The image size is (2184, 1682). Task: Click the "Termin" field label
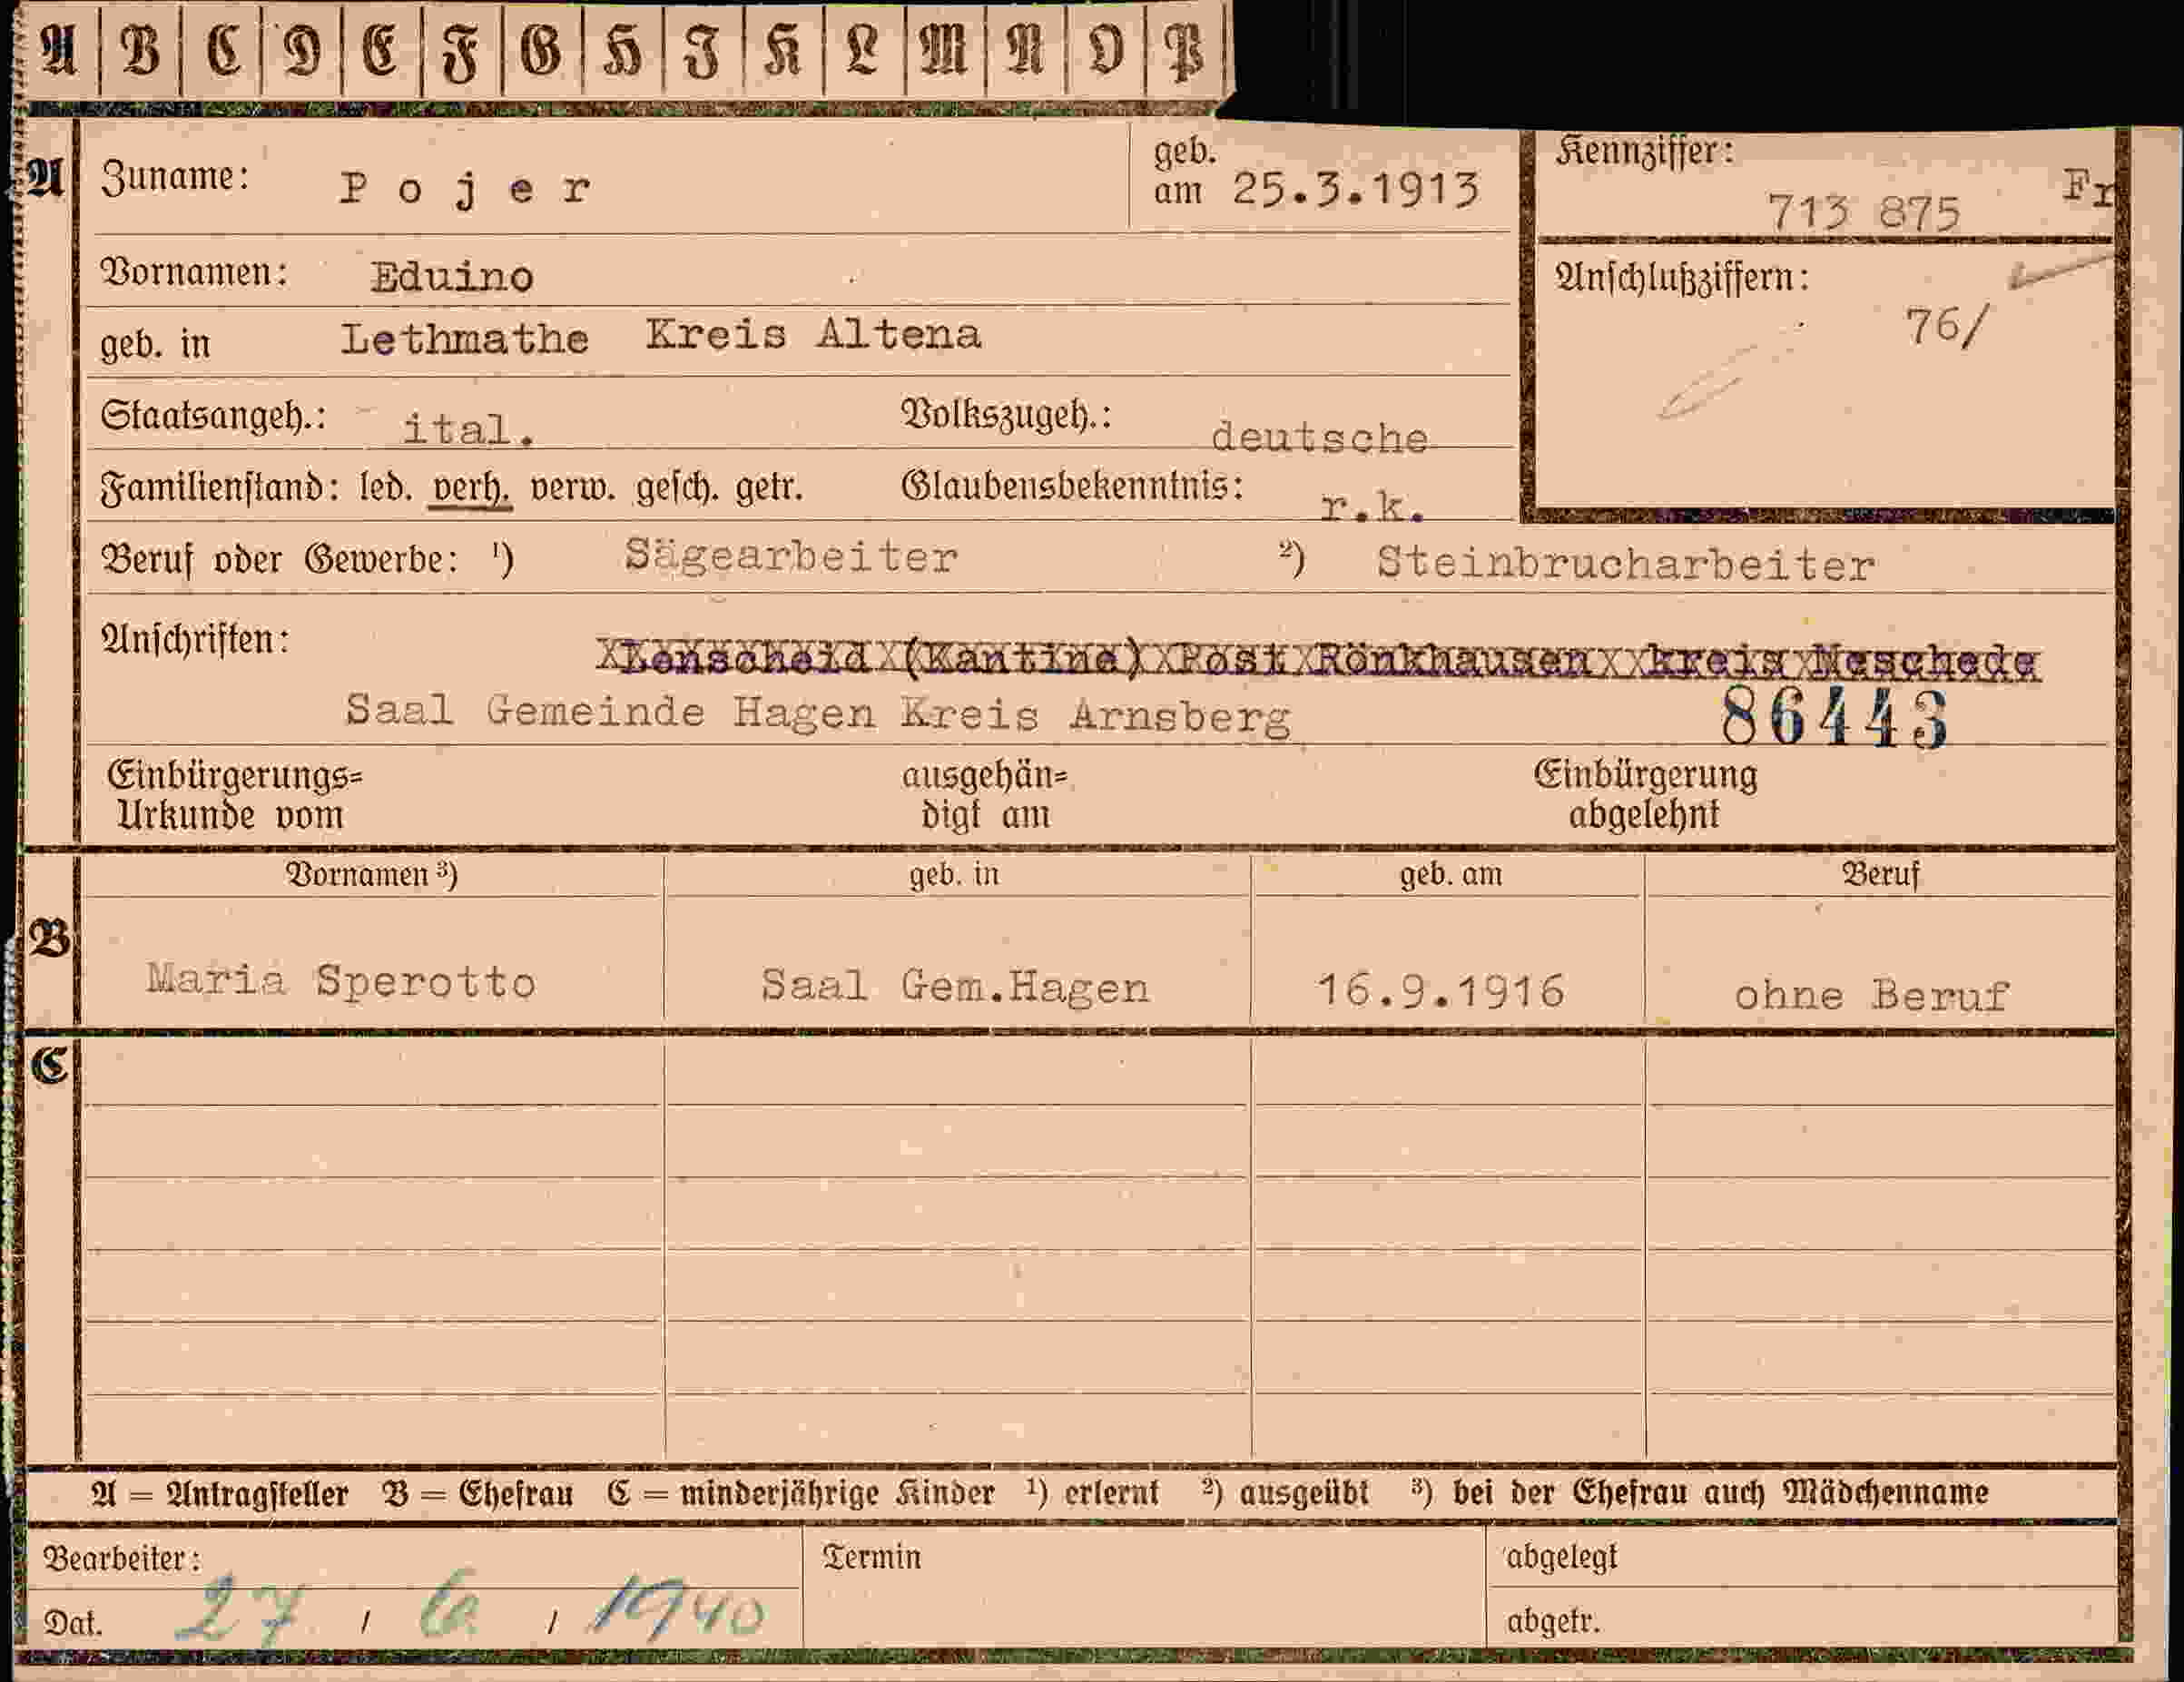(x=871, y=1557)
